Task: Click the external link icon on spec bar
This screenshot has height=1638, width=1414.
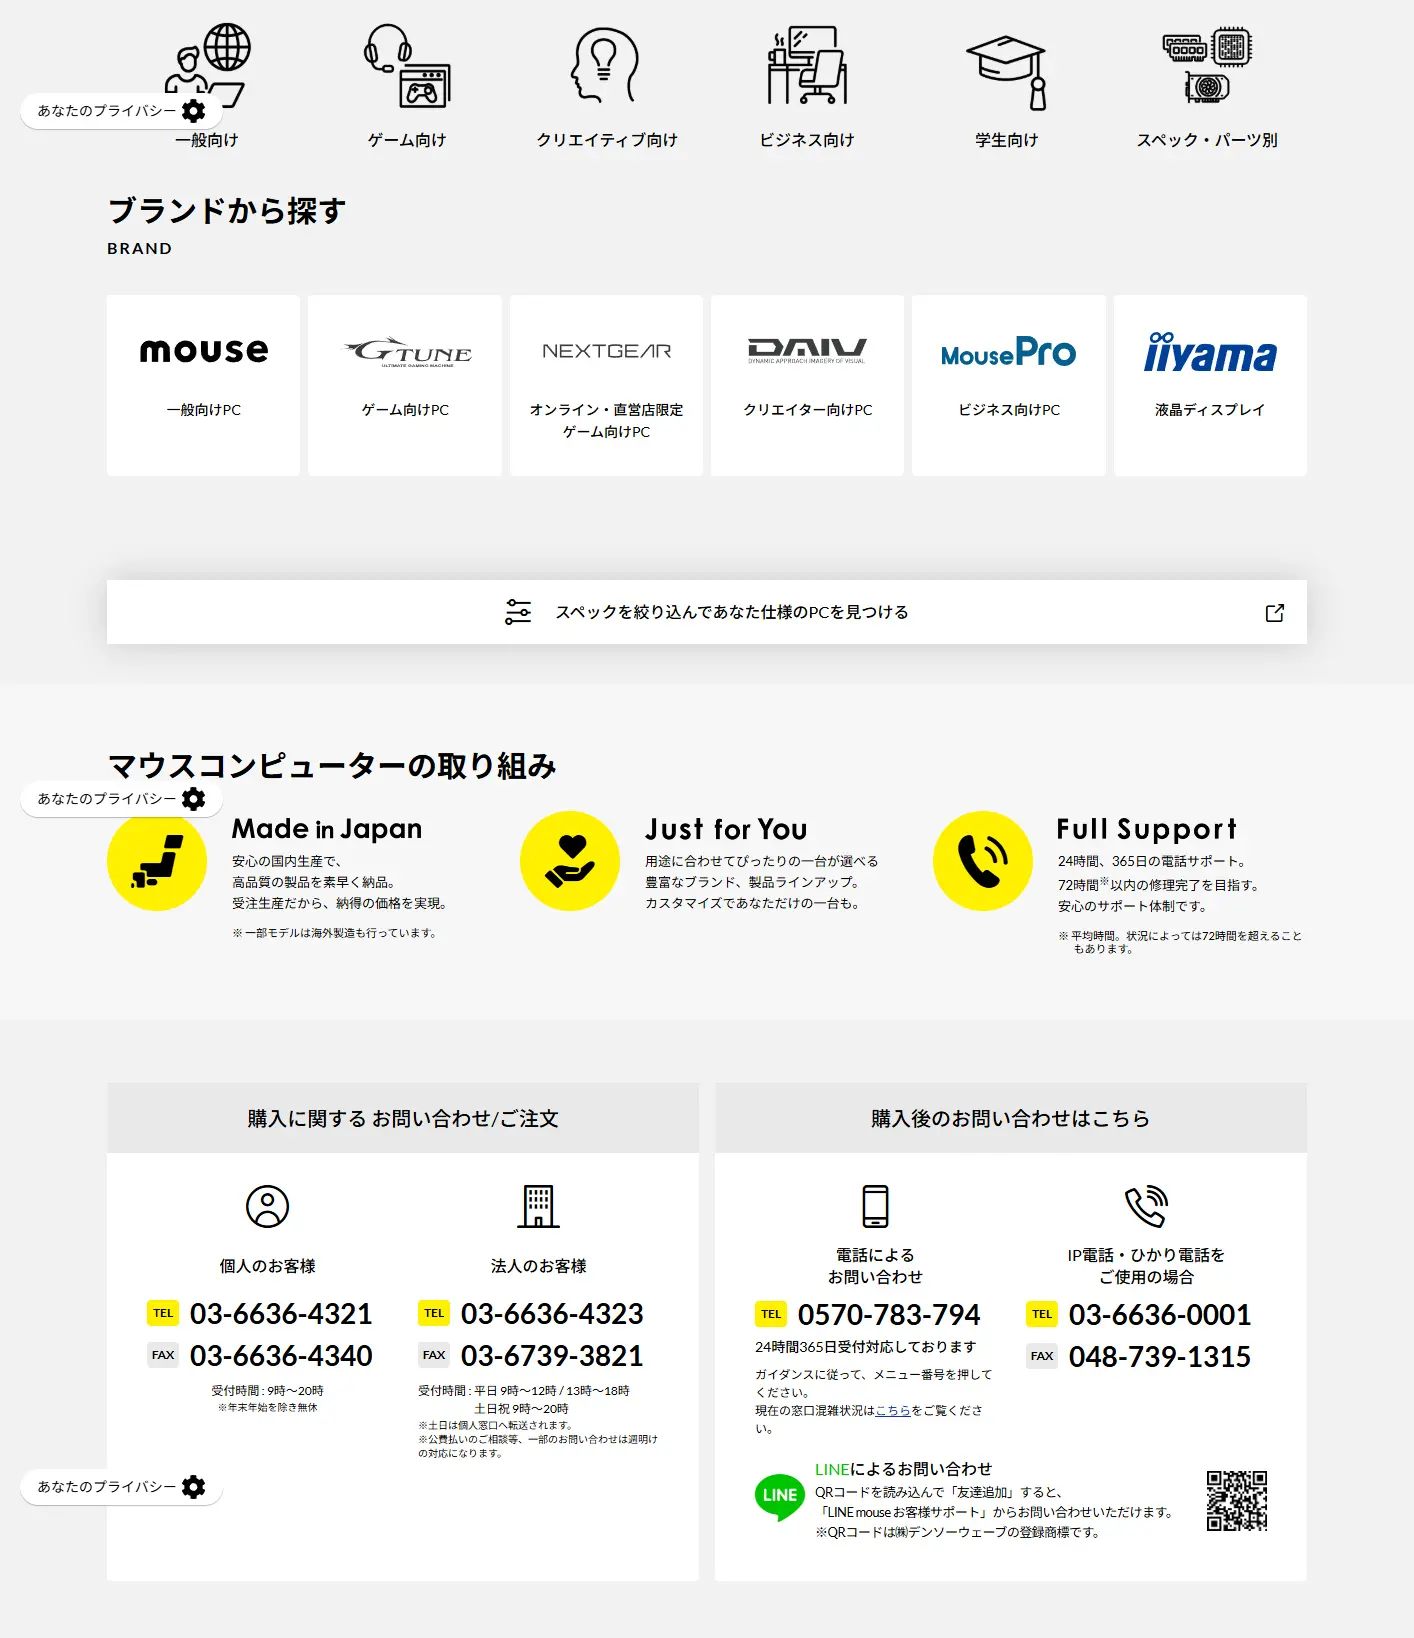Action: coord(1275,612)
